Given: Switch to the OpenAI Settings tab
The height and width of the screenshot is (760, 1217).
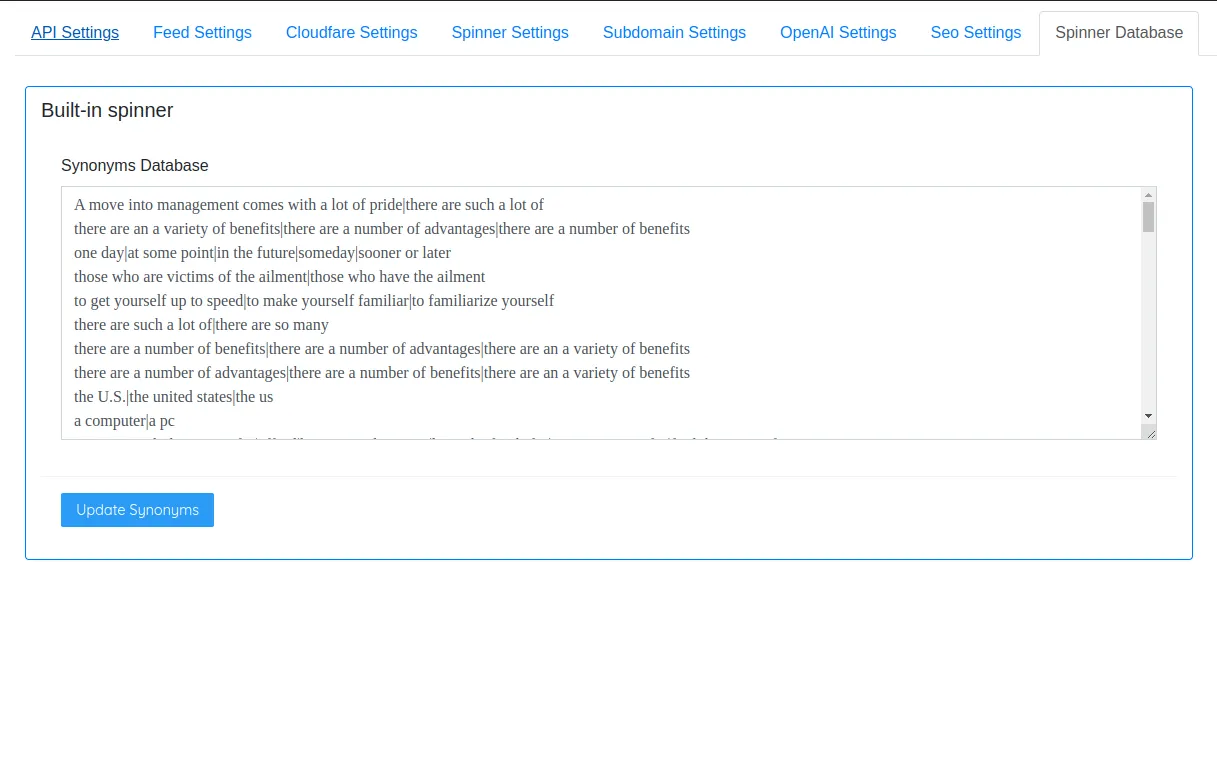Looking at the screenshot, I should (x=838, y=32).
